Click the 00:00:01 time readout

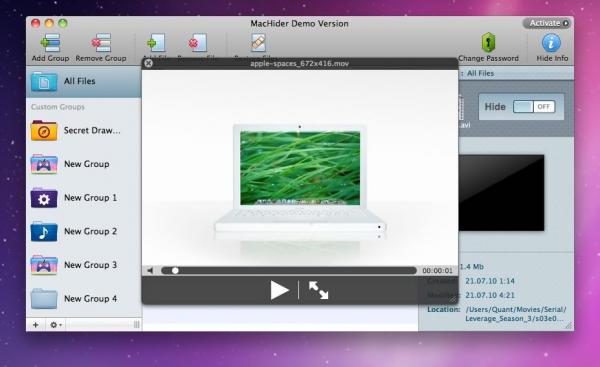point(437,271)
